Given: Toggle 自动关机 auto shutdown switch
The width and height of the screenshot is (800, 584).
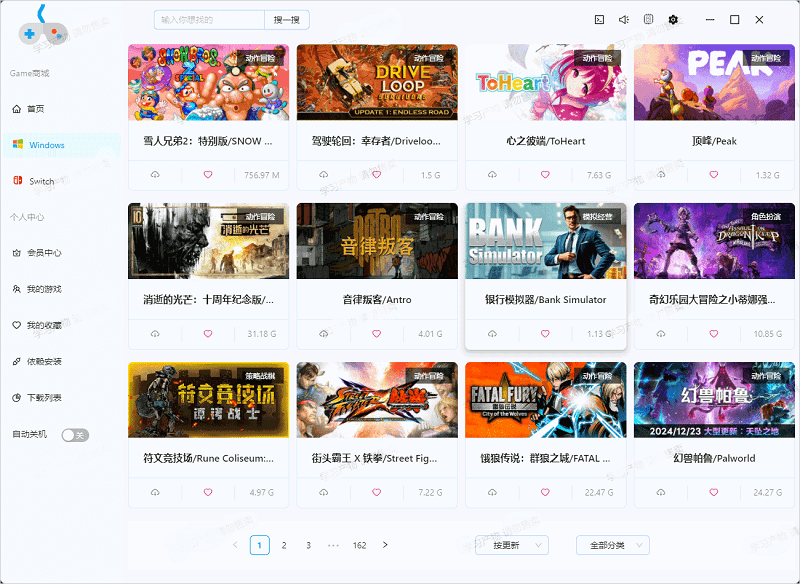Looking at the screenshot, I should pyautogui.click(x=76, y=435).
